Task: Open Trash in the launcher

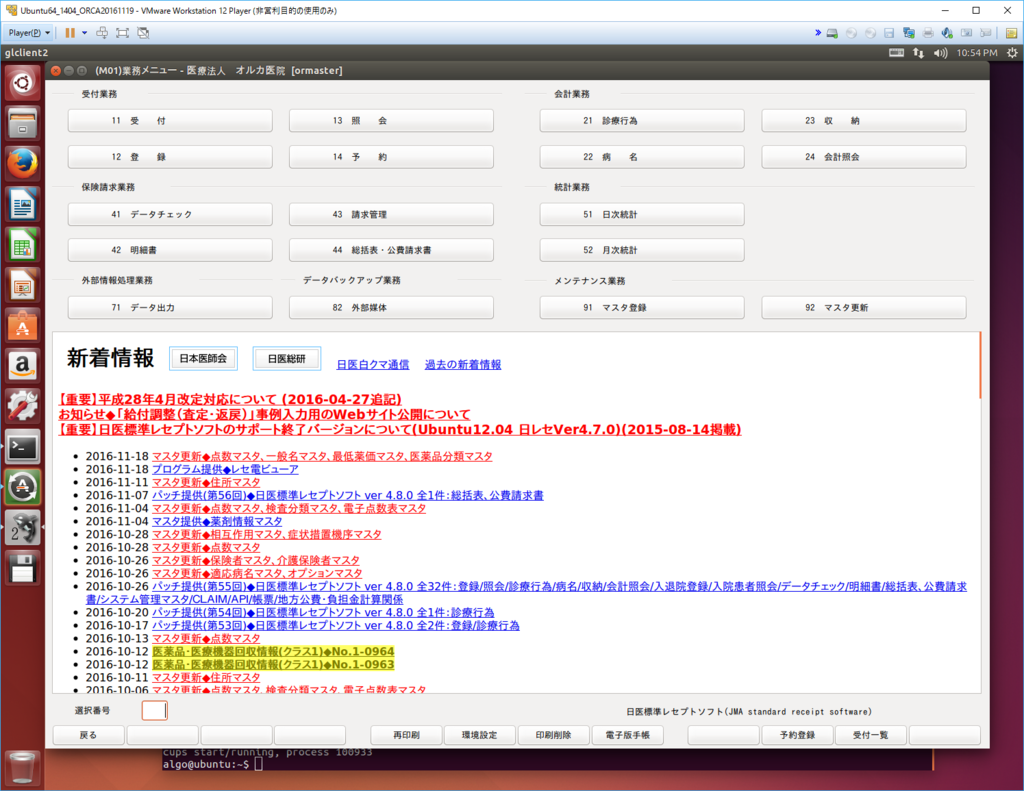Action: 22,766
